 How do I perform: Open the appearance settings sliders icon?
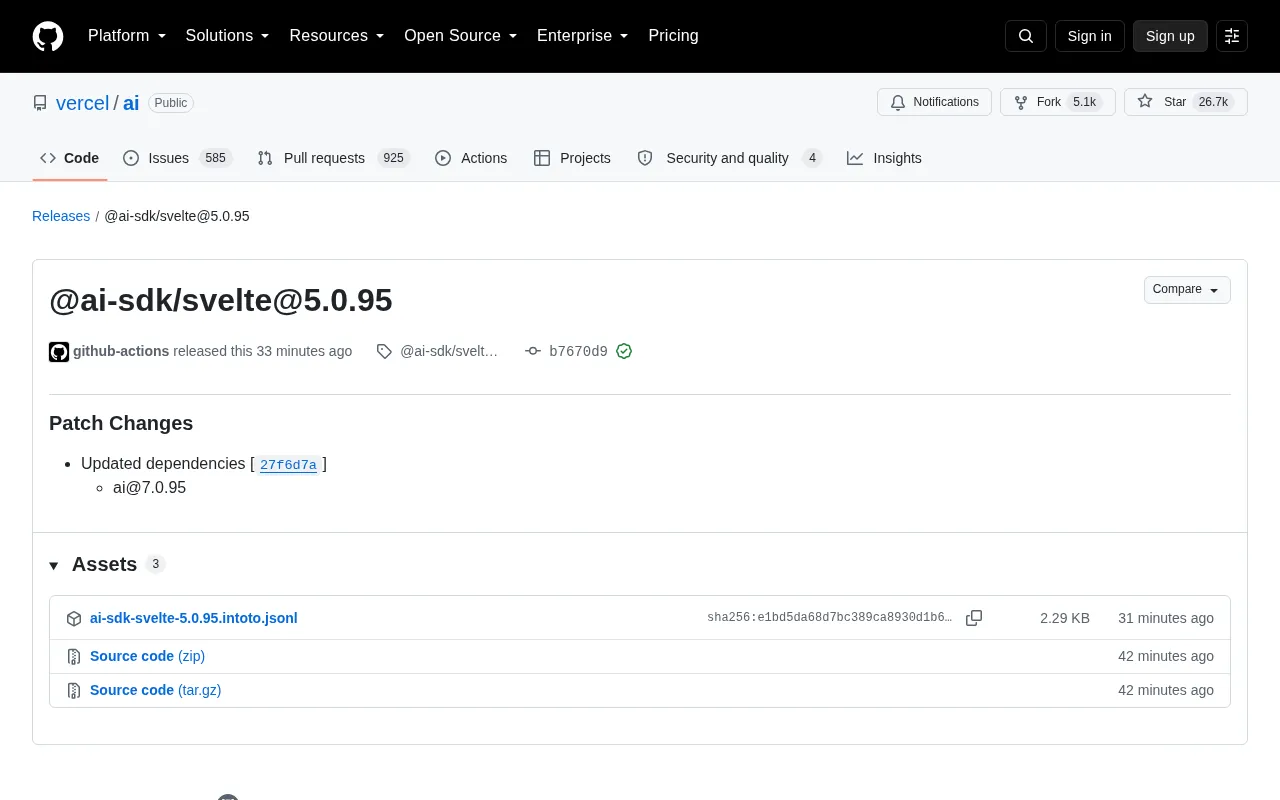(1232, 36)
